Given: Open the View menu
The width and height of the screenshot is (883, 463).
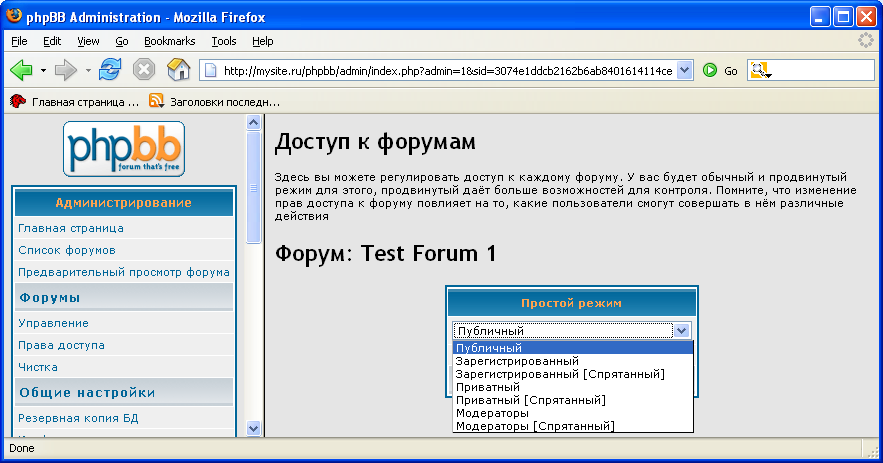Looking at the screenshot, I should (88, 41).
